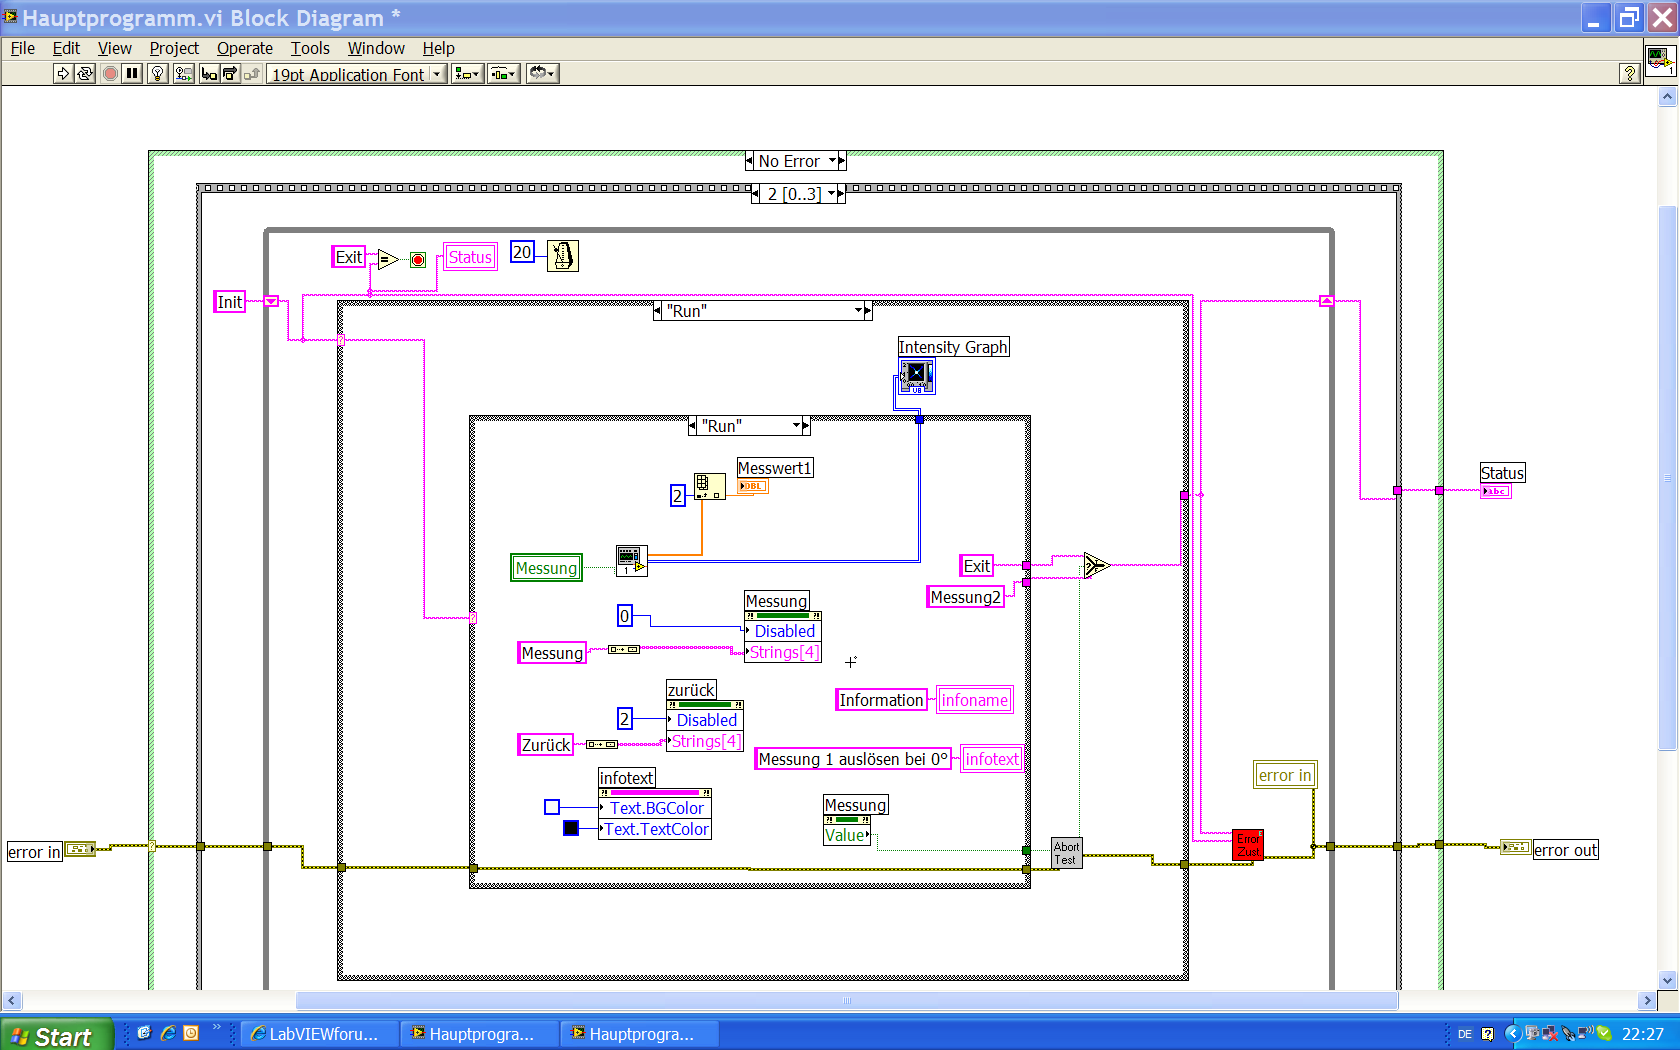1680x1050 pixels.
Task: Select the compound comparison node right of Exit
Action: 1096,565
